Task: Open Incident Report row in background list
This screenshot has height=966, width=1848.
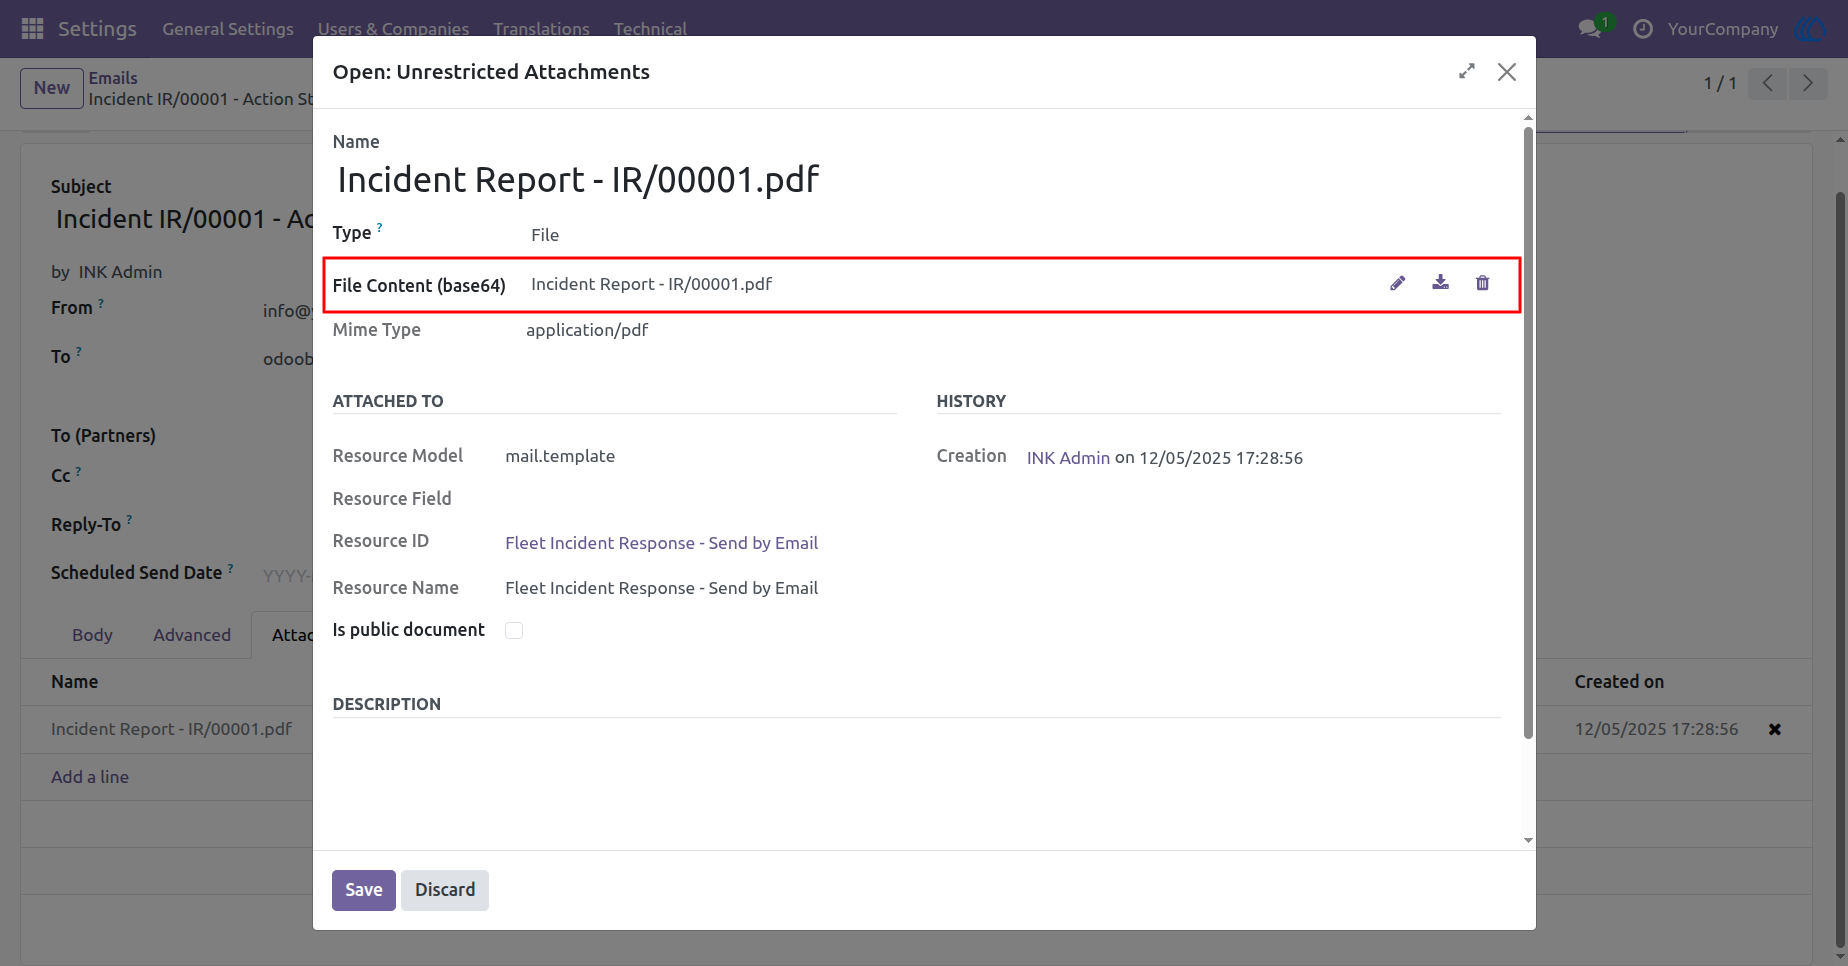Action: click(171, 729)
